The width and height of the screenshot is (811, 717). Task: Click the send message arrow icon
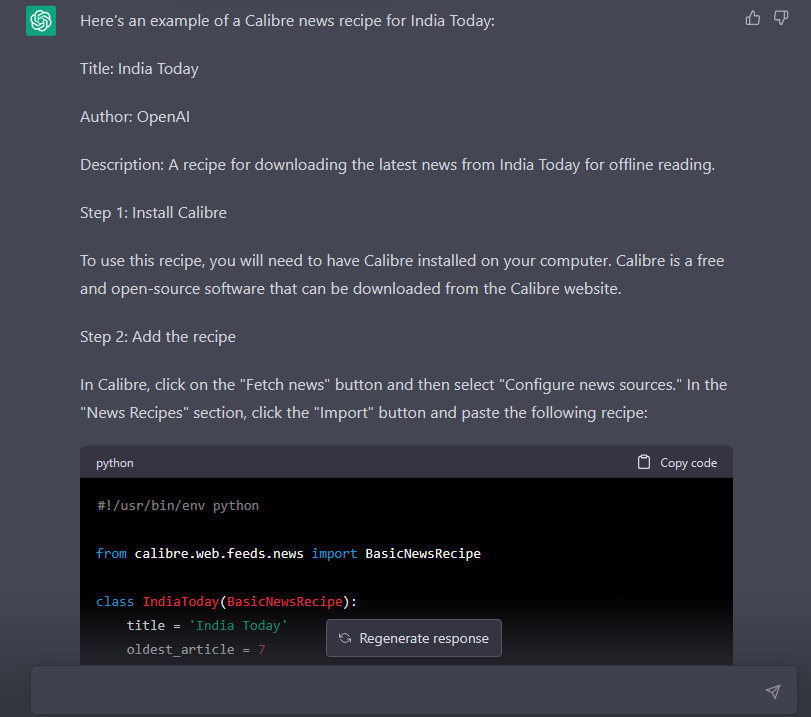coord(773,691)
